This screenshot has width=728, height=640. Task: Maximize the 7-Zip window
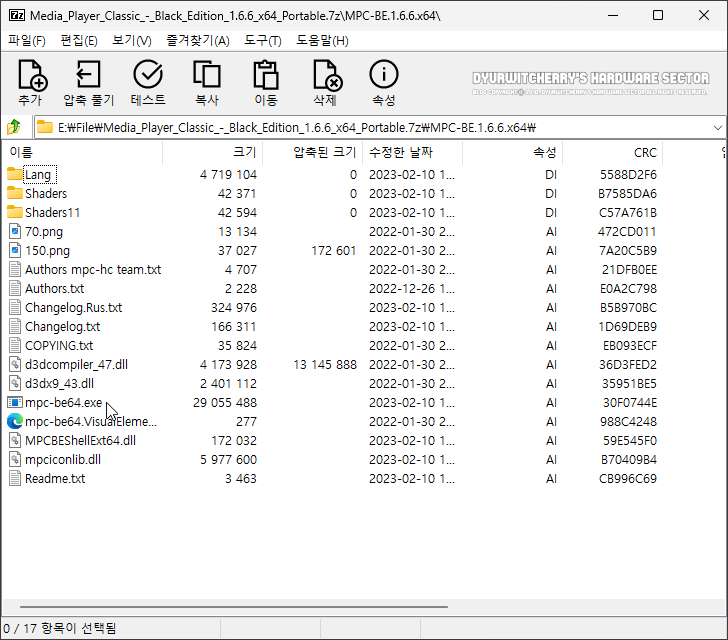coord(657,15)
